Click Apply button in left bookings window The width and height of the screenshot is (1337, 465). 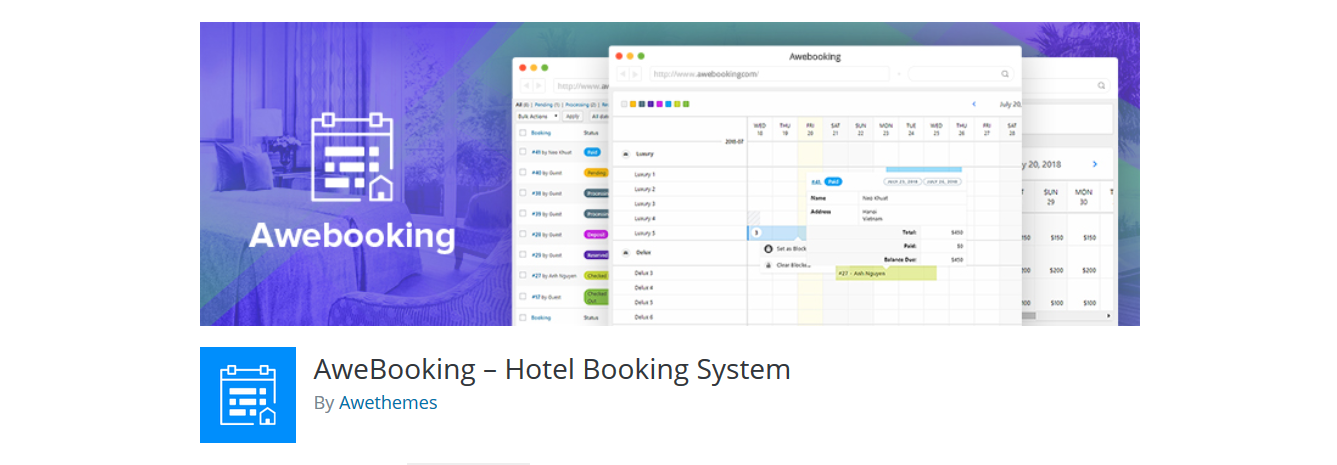coord(572,116)
